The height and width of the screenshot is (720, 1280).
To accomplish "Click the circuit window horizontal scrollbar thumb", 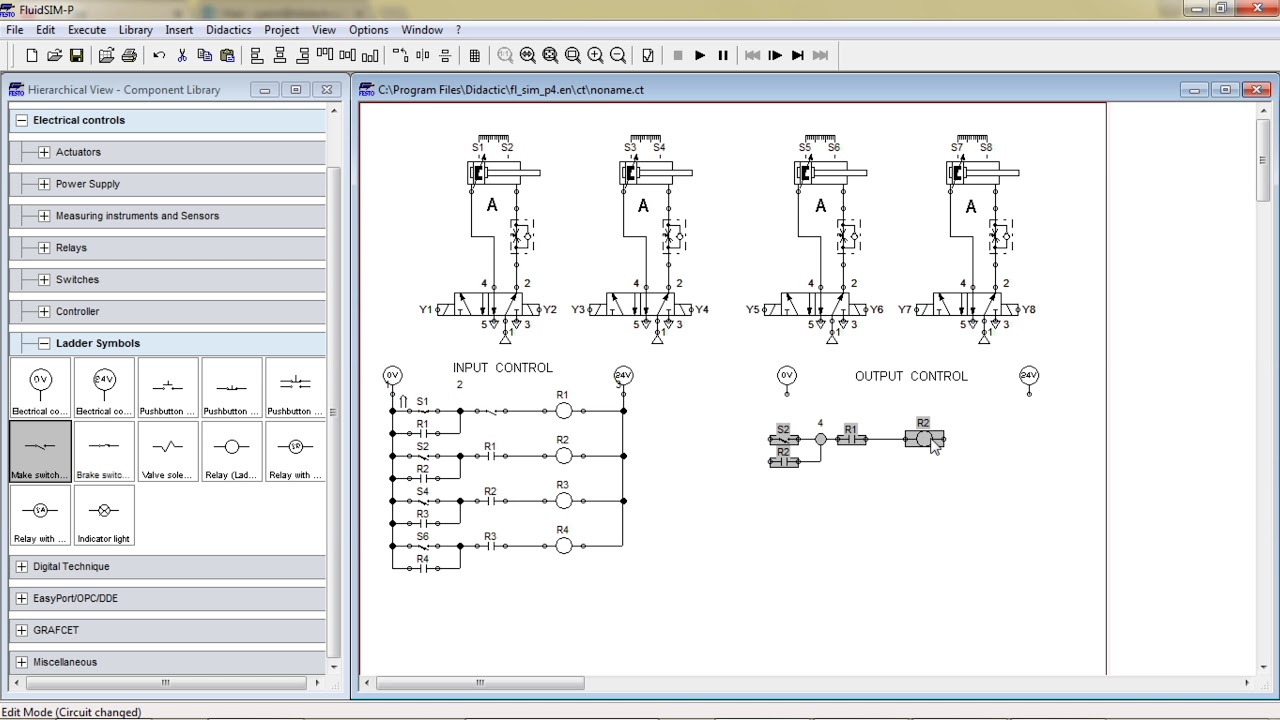I will click(x=480, y=683).
